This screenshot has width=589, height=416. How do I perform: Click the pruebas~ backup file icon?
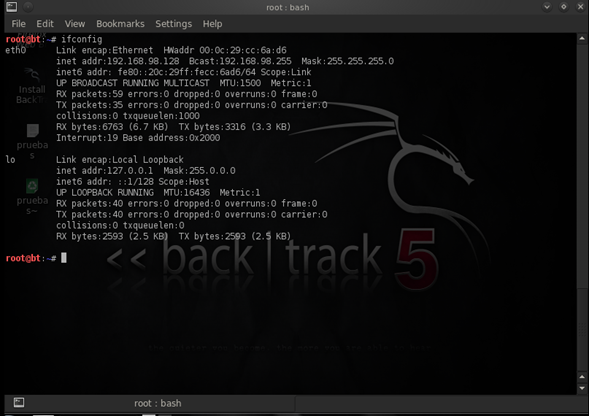[x=32, y=197]
